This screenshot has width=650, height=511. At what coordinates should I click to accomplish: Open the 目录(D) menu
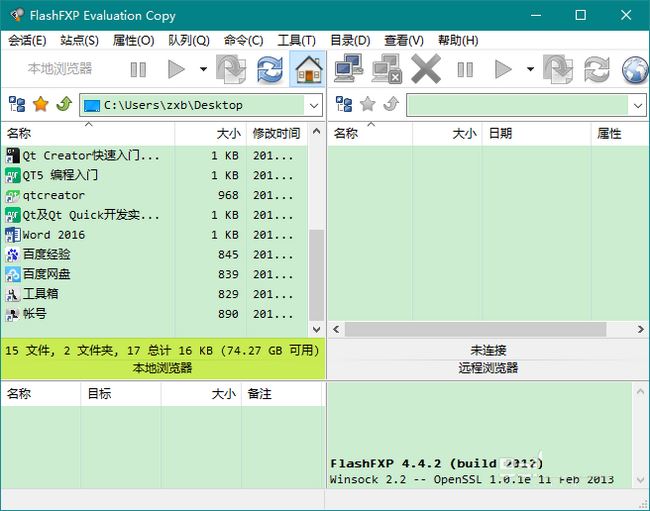pyautogui.click(x=350, y=41)
